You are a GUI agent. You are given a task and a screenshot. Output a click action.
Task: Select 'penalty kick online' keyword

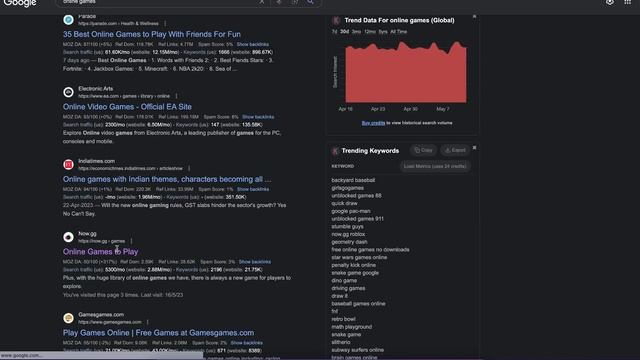click(x=353, y=265)
